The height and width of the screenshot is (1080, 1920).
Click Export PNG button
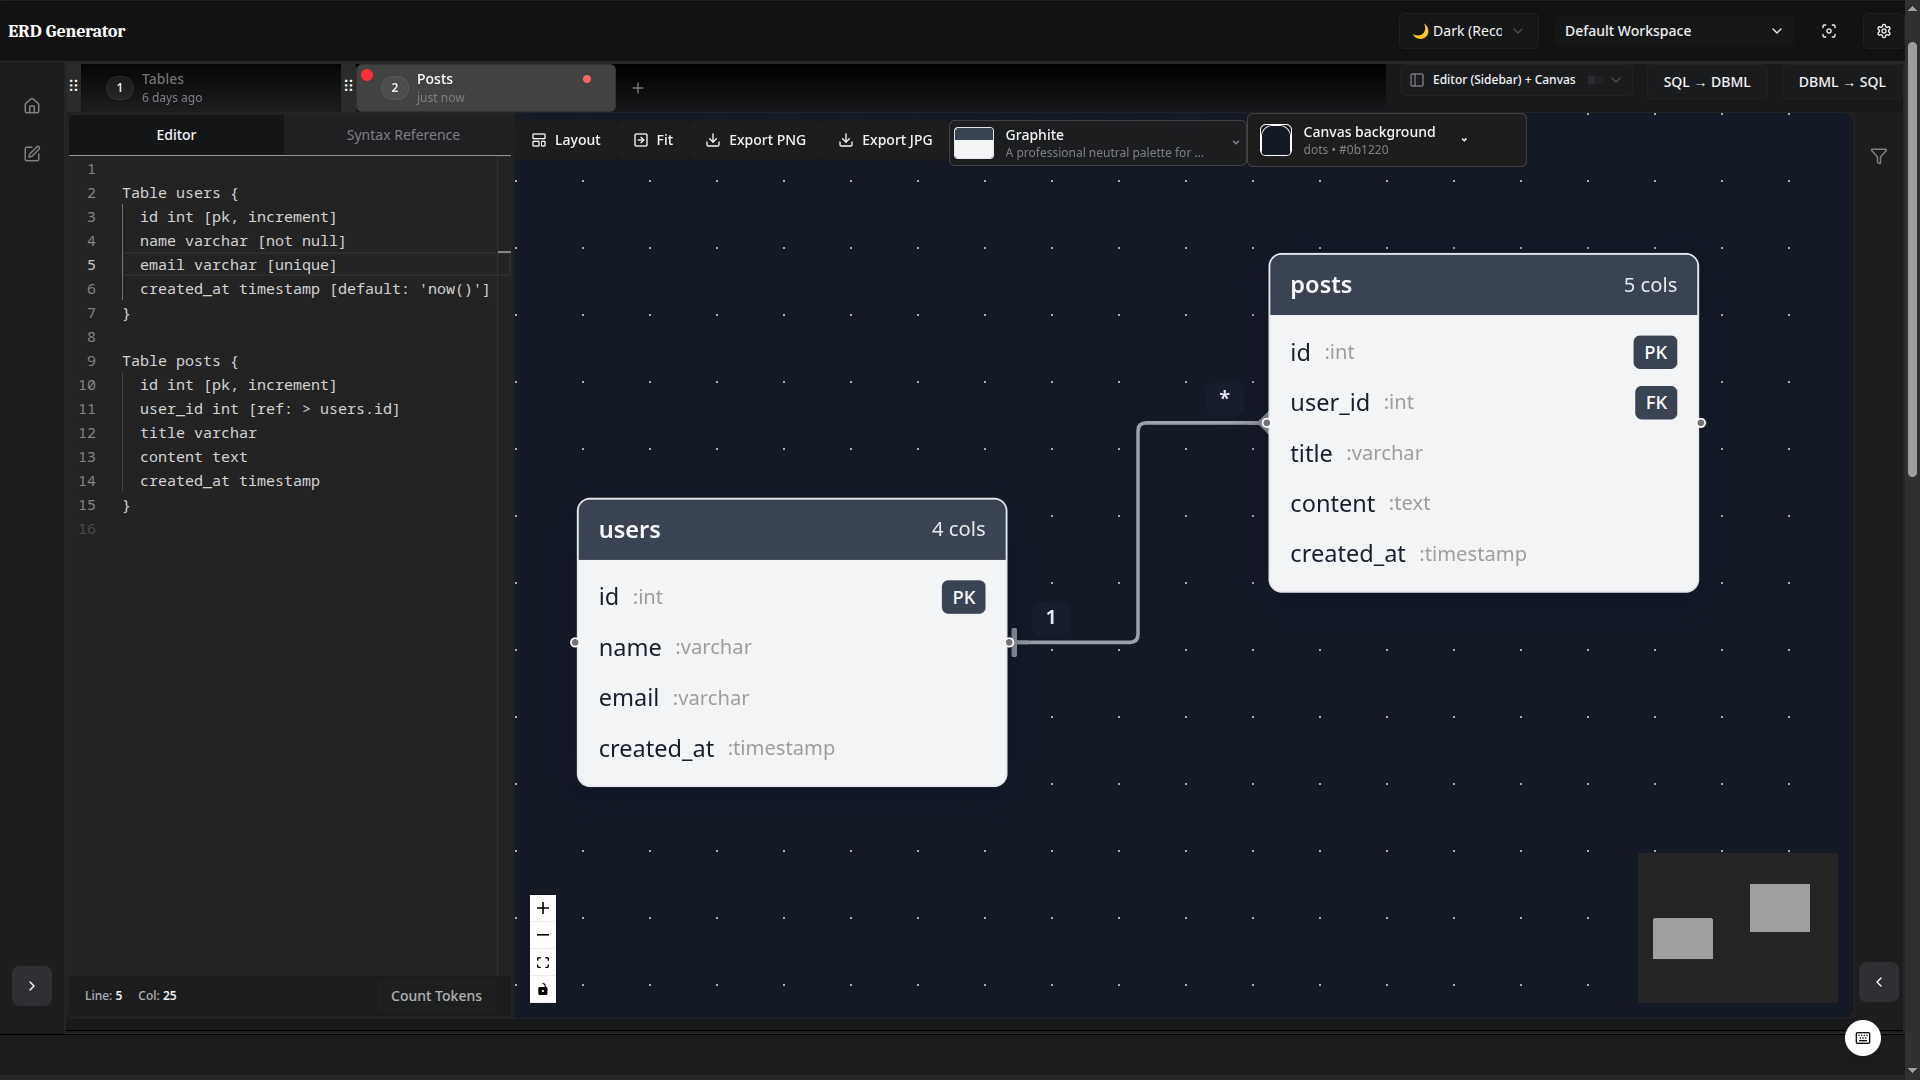[755, 140]
